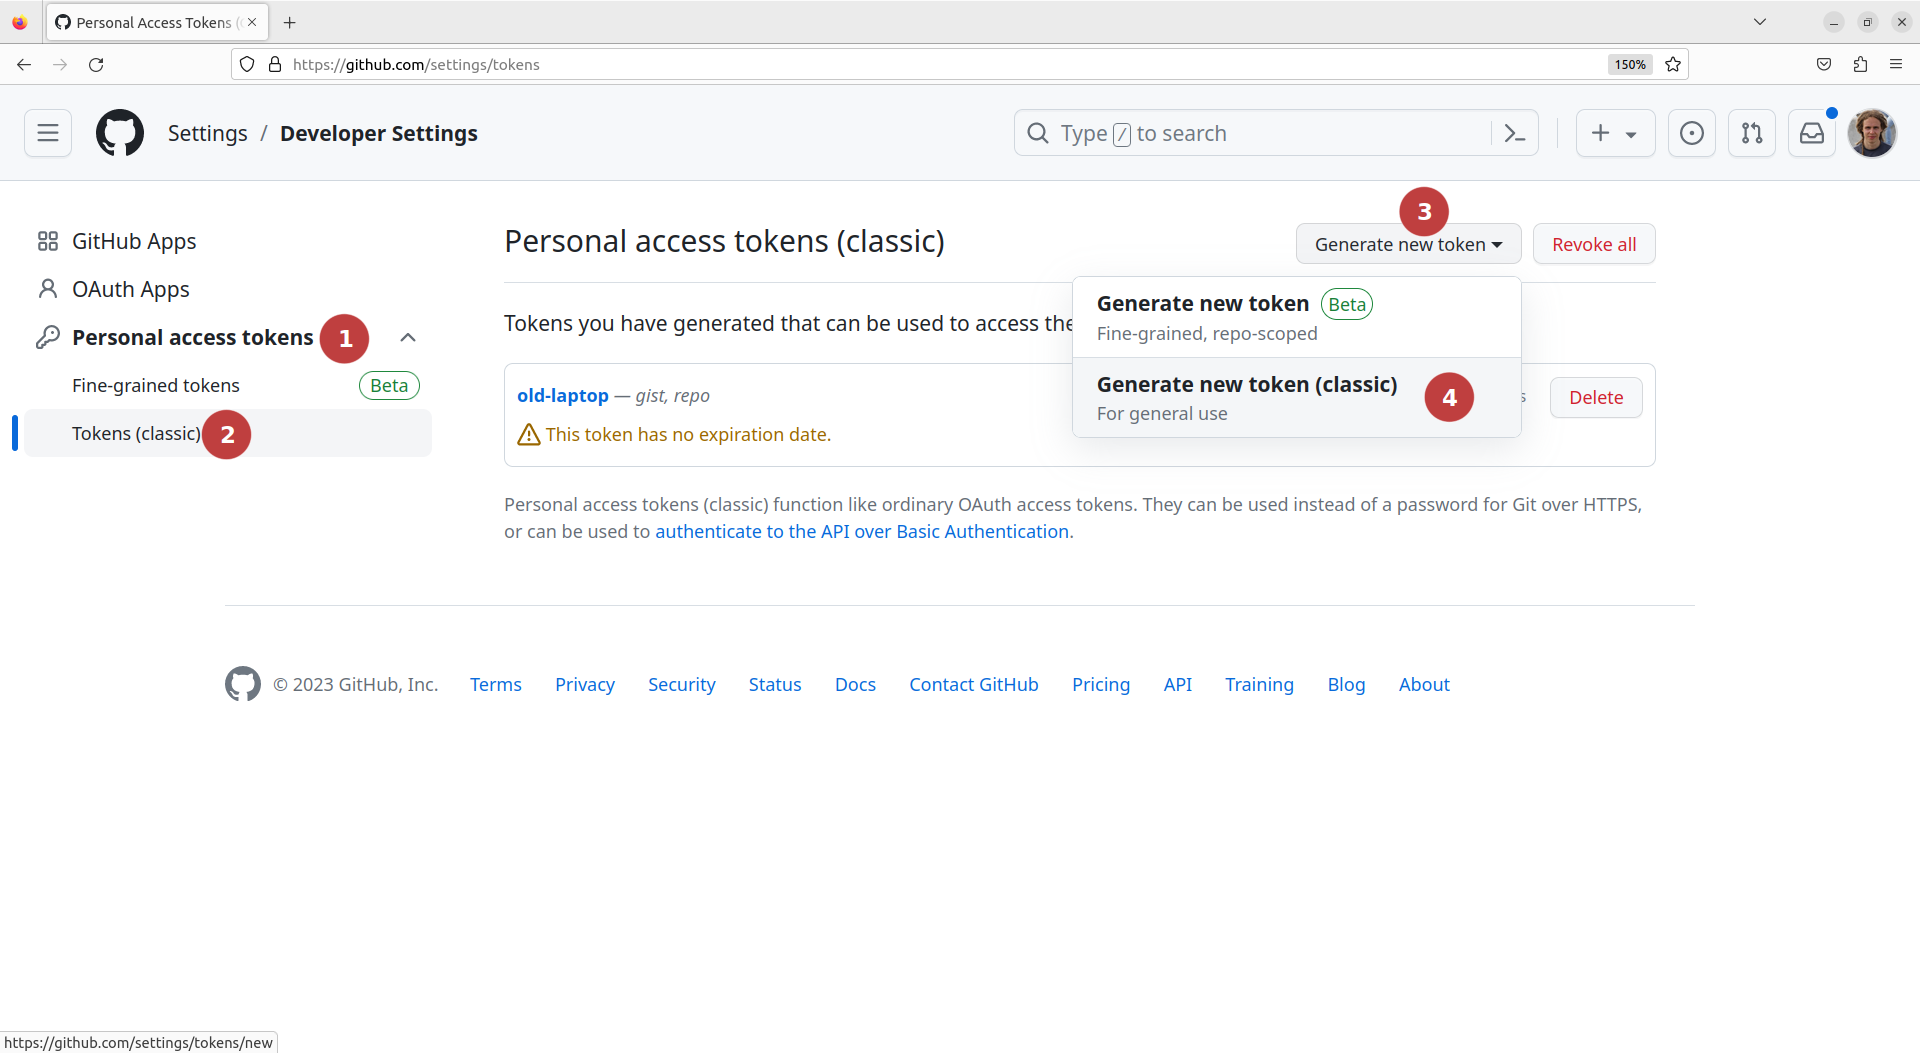Go back with browser back arrow
The height and width of the screenshot is (1053, 1920).
click(x=24, y=64)
